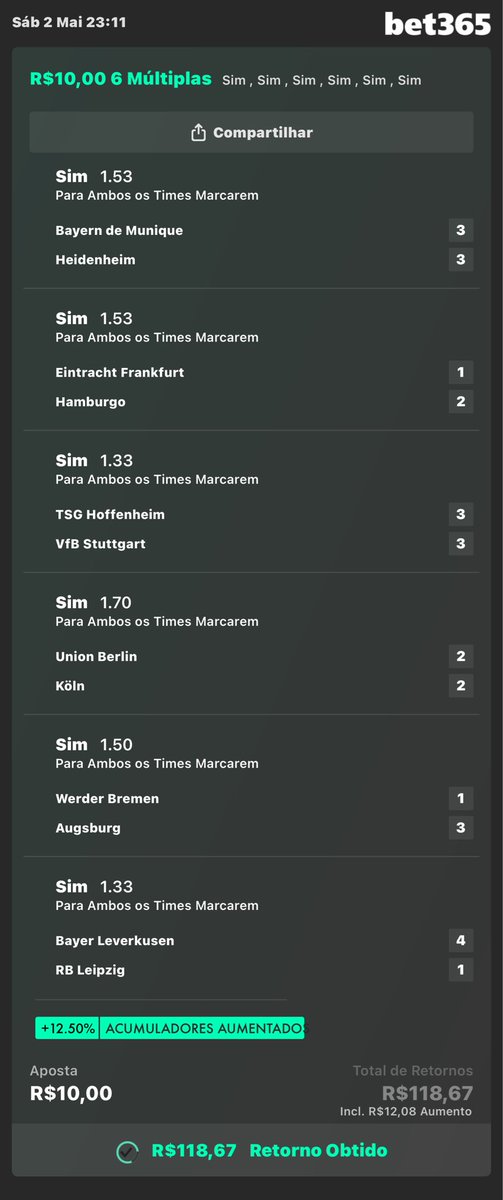Tap the Hamburgo score of 2
The width and height of the screenshot is (503, 1200).
[x=461, y=402]
